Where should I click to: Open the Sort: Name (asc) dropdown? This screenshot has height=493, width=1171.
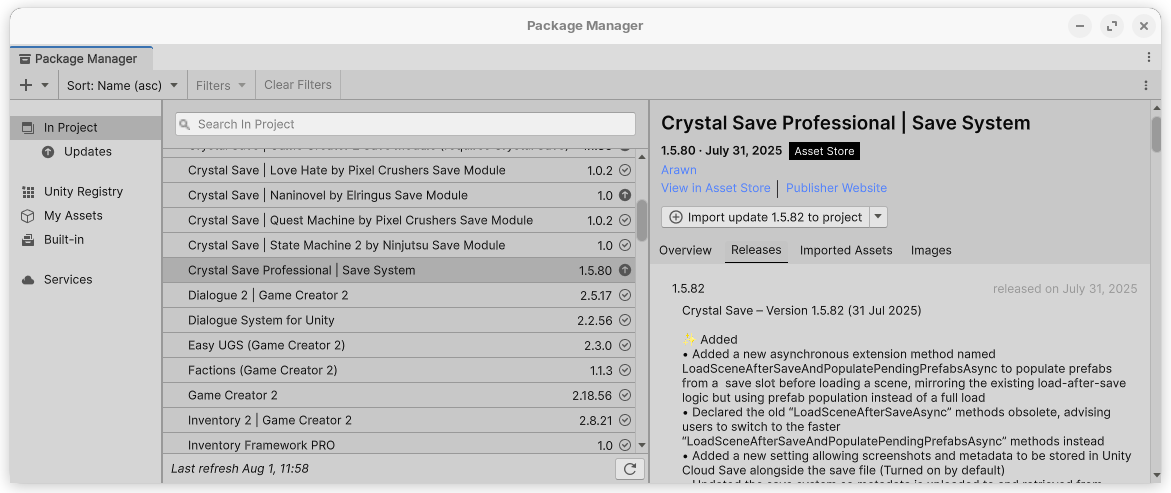pos(122,86)
